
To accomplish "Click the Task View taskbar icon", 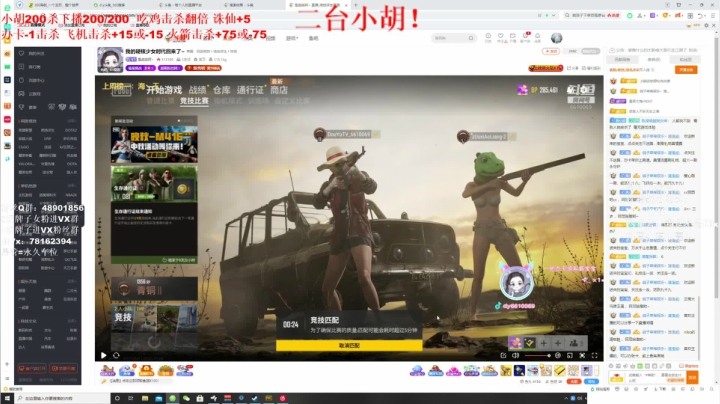I will [x=131, y=398].
